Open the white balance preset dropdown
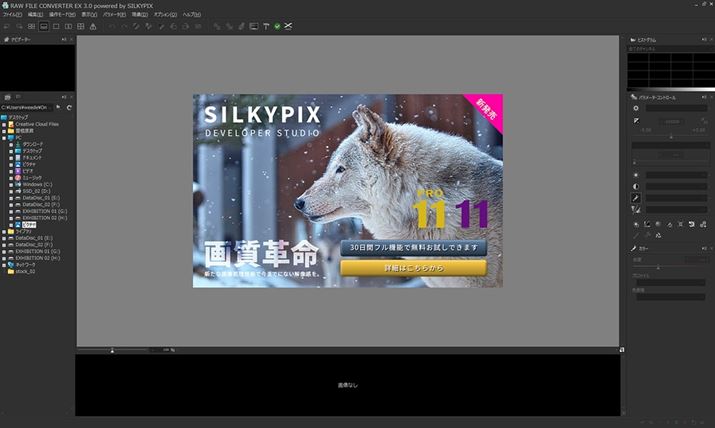Image resolution: width=715 pixels, height=428 pixels. click(x=676, y=108)
